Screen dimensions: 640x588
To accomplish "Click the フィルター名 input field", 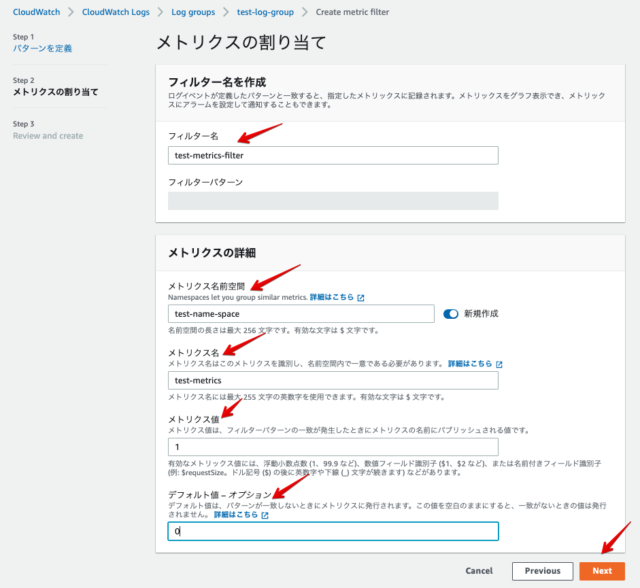I will [332, 155].
